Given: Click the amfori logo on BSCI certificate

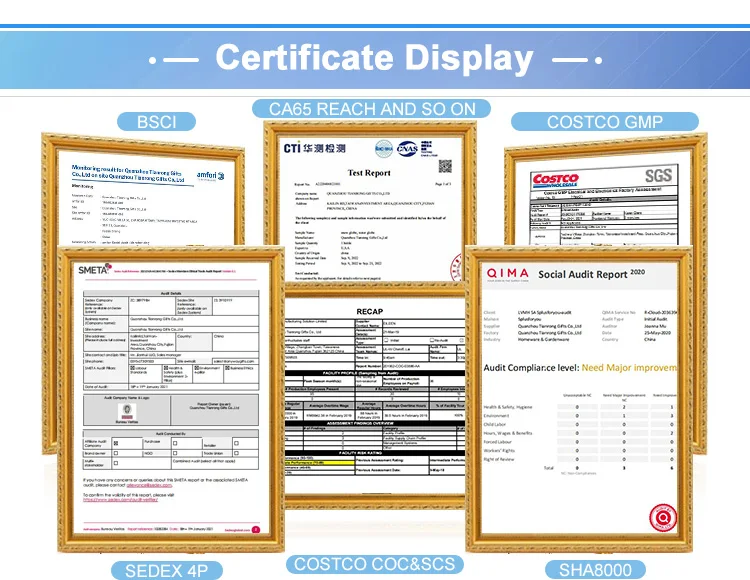Looking at the screenshot, I should 211,176.
